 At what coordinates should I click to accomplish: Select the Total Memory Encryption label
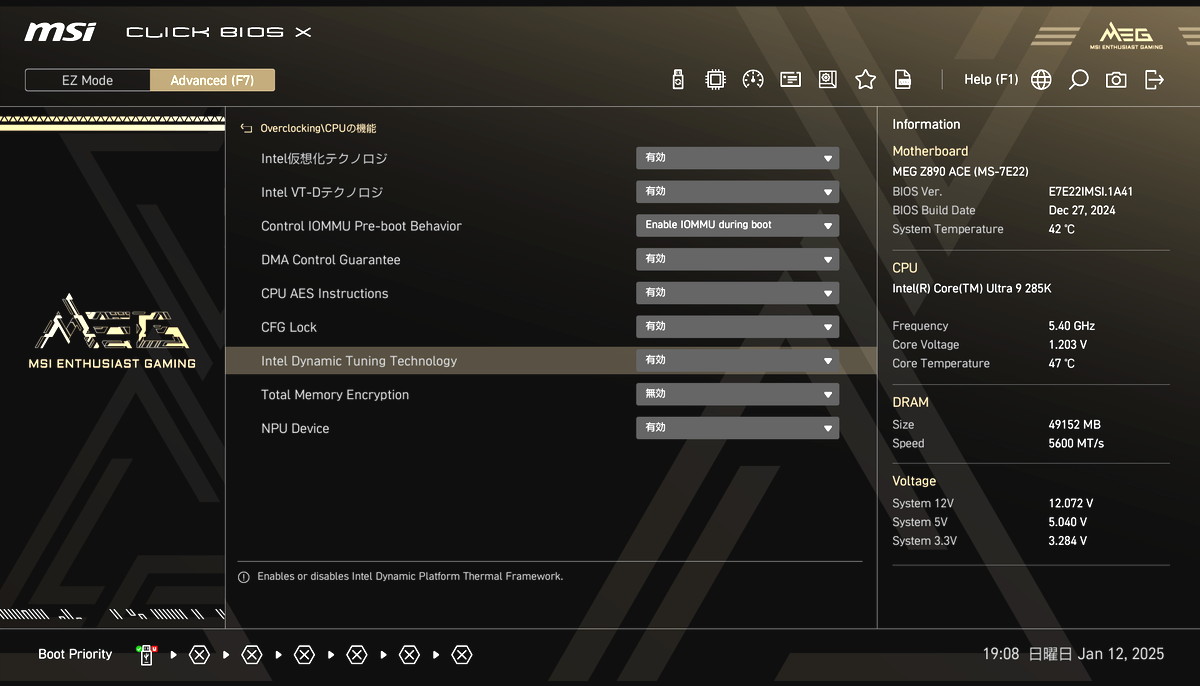(x=335, y=395)
